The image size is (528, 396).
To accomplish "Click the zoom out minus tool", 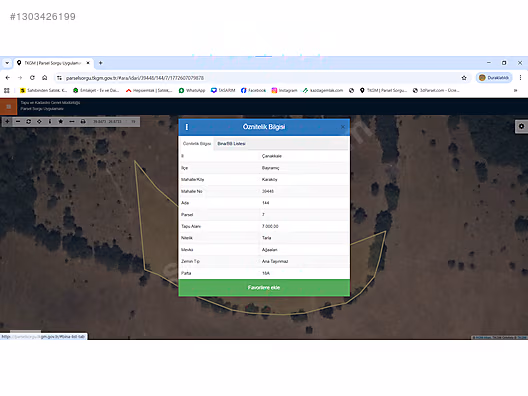I will 18,122.
